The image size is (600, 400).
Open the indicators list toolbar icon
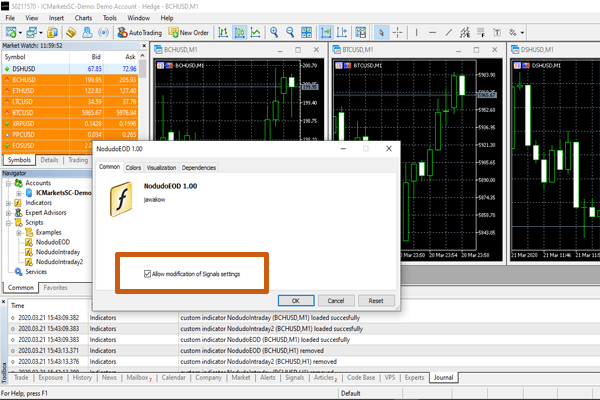click(360, 33)
